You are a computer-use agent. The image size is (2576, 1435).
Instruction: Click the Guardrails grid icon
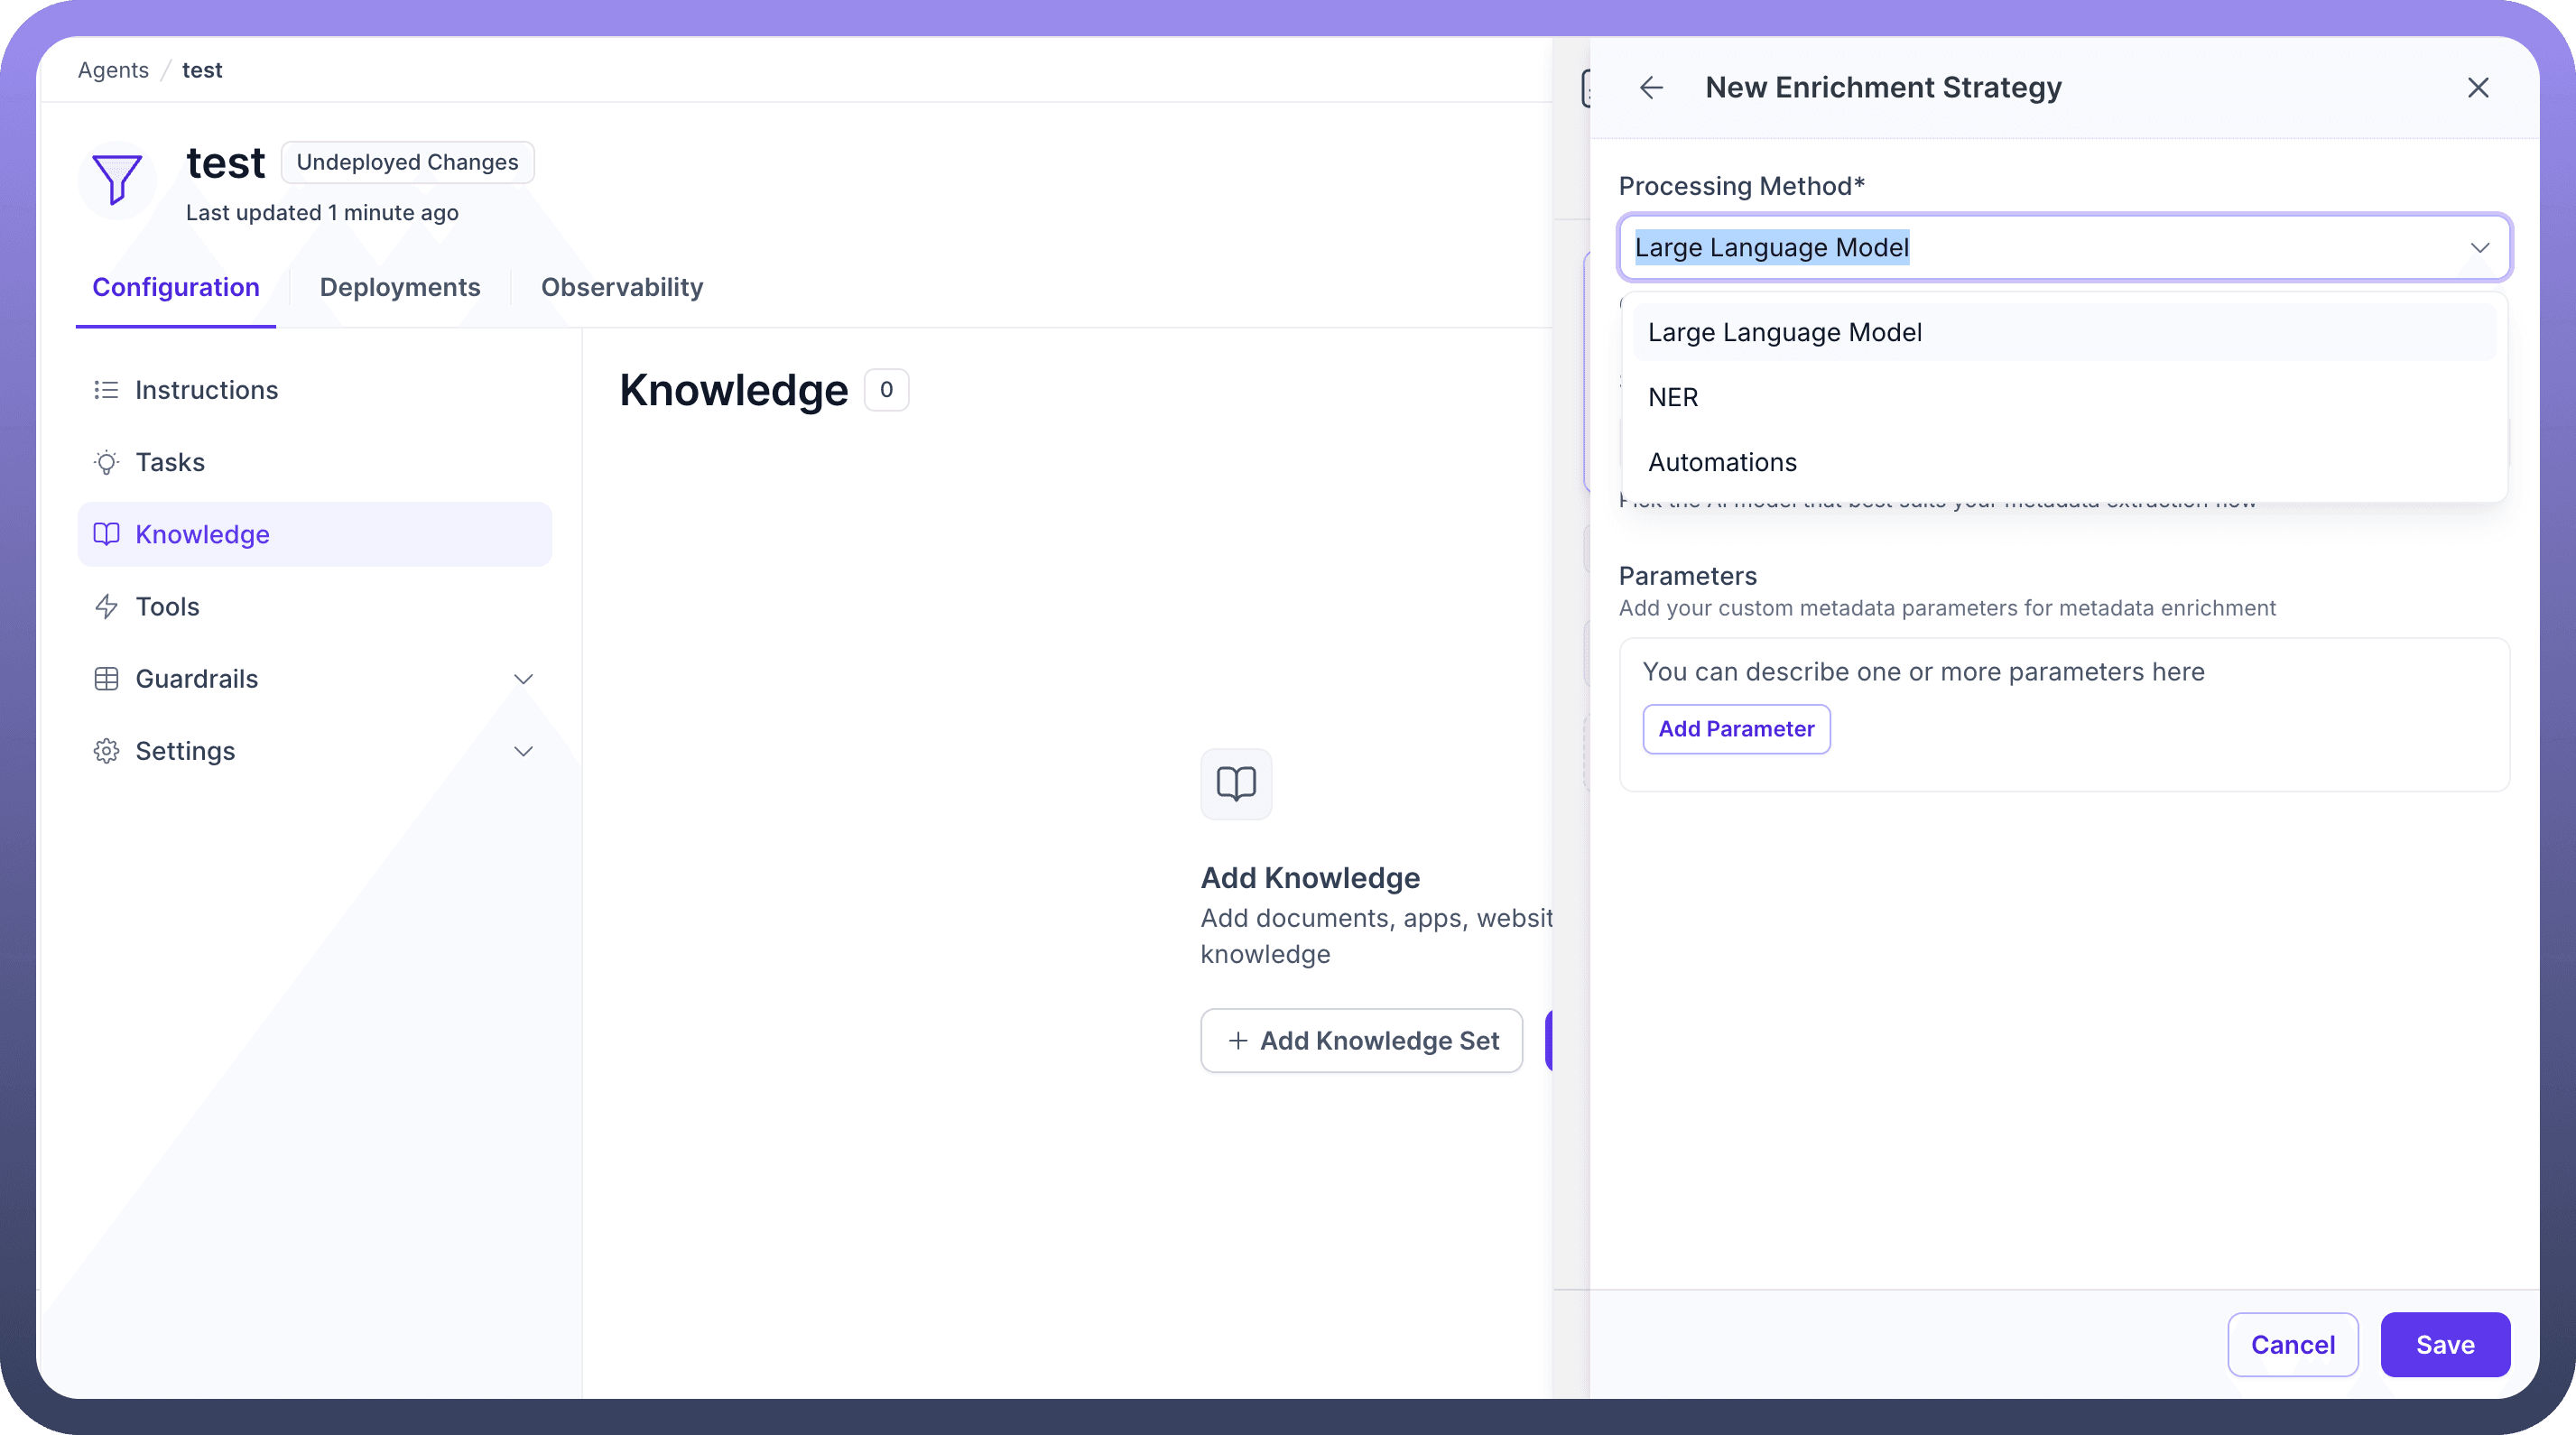(x=106, y=679)
